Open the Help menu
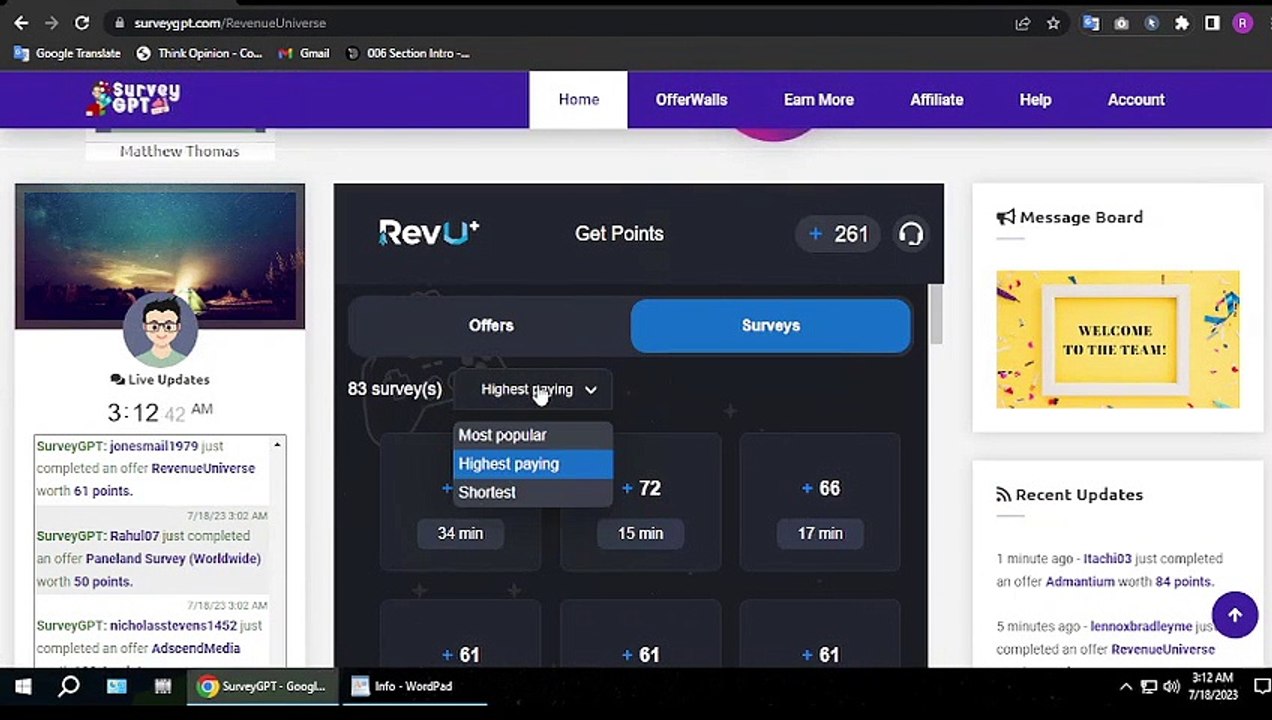 1035,99
